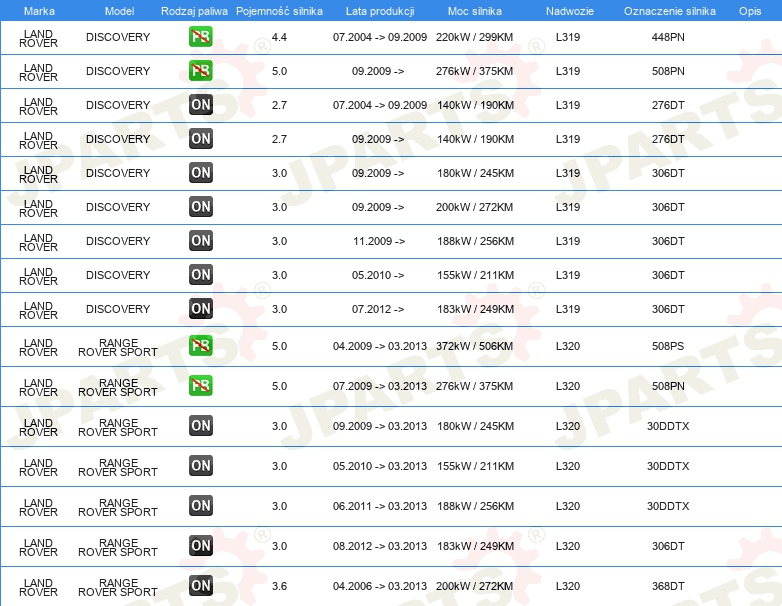Click the Rodzaj paliwa column header
The image size is (782, 606).
point(194,11)
